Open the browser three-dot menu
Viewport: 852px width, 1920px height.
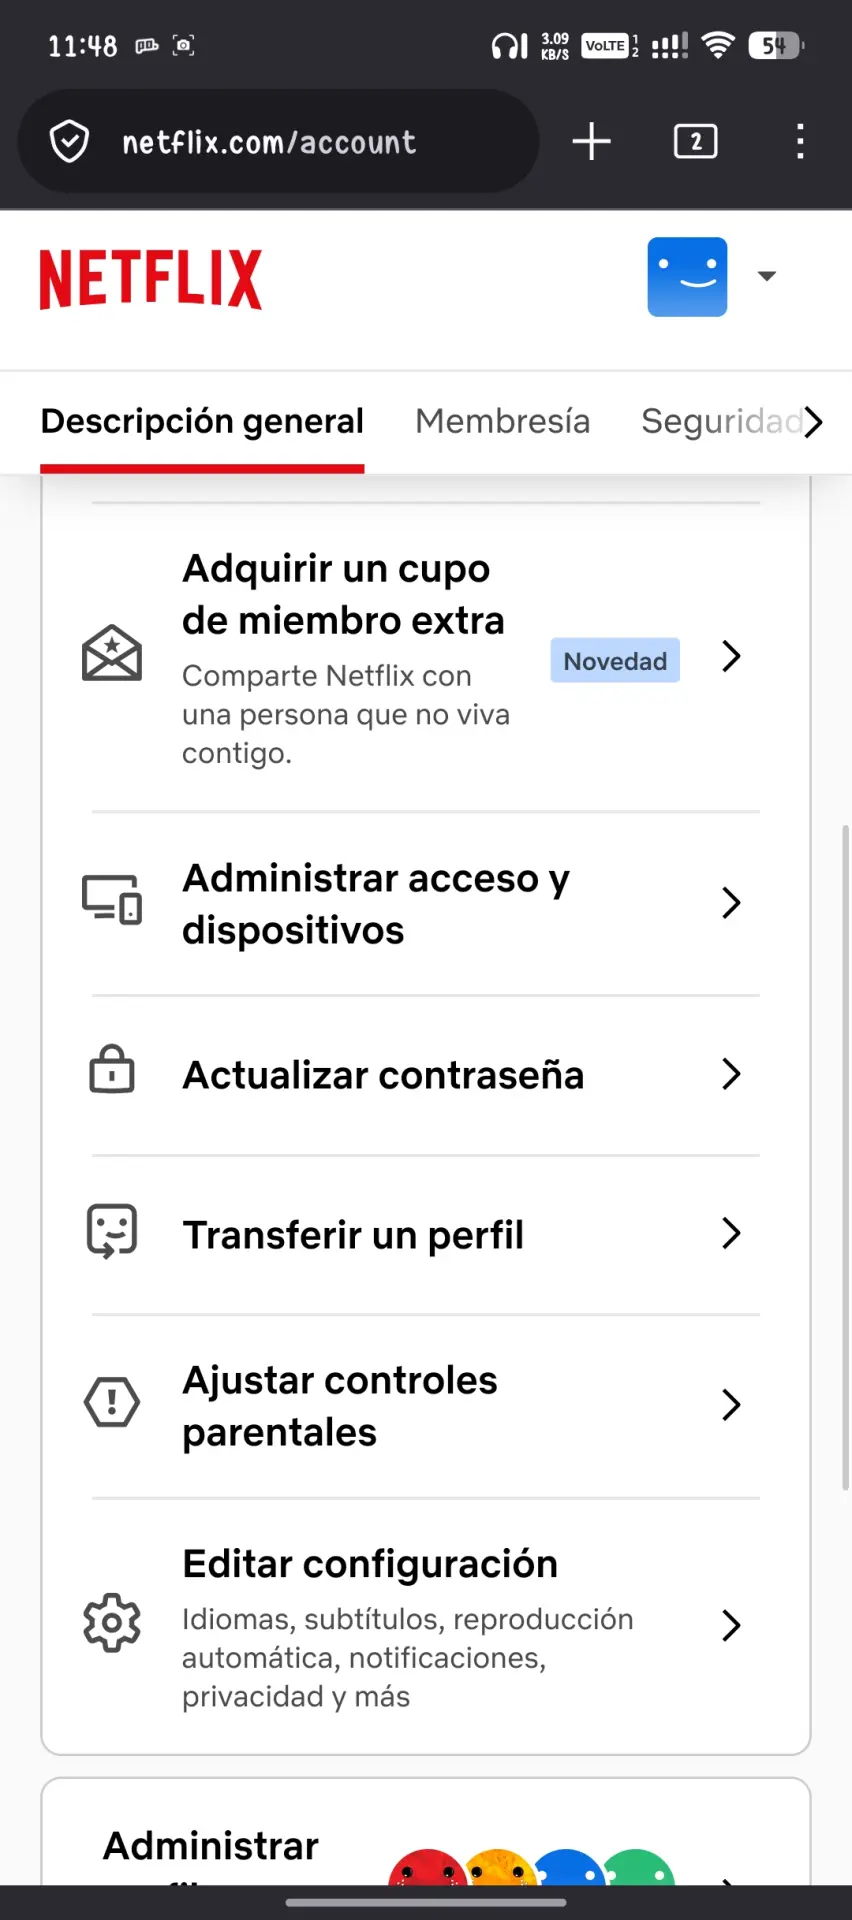click(x=800, y=141)
